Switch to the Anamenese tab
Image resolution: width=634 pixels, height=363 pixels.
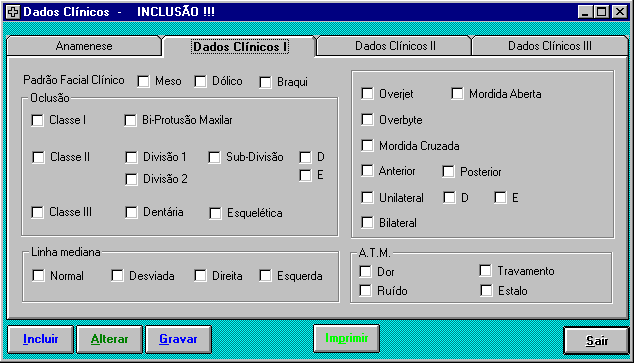point(84,46)
